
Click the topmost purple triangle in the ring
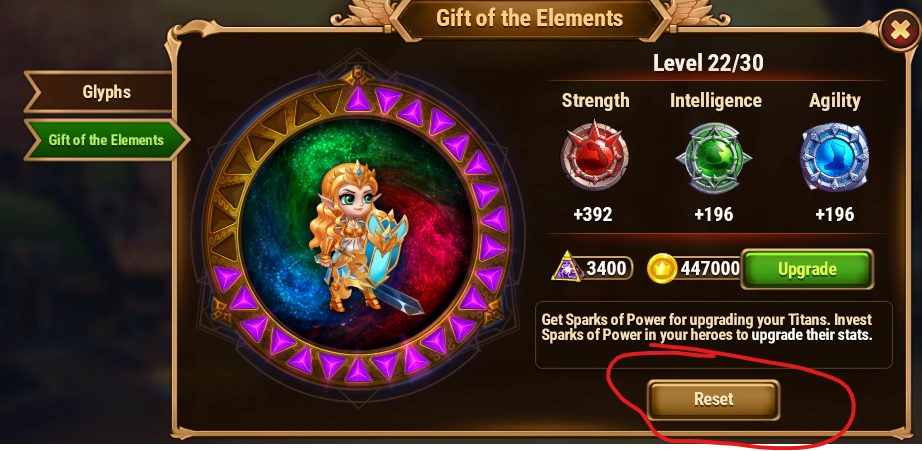[358, 99]
